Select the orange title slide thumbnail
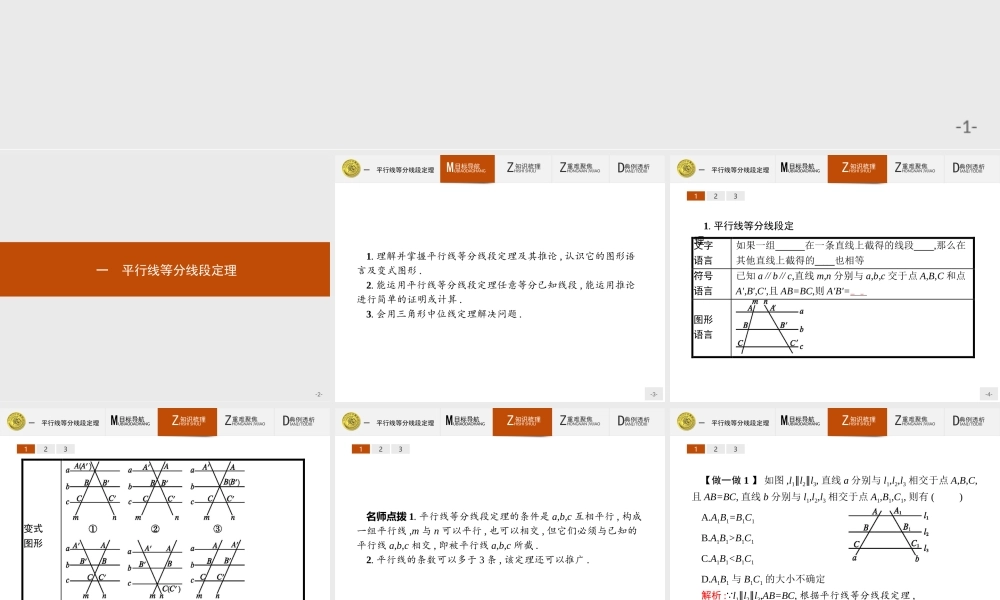This screenshot has height=600, width=1000. 165,270
